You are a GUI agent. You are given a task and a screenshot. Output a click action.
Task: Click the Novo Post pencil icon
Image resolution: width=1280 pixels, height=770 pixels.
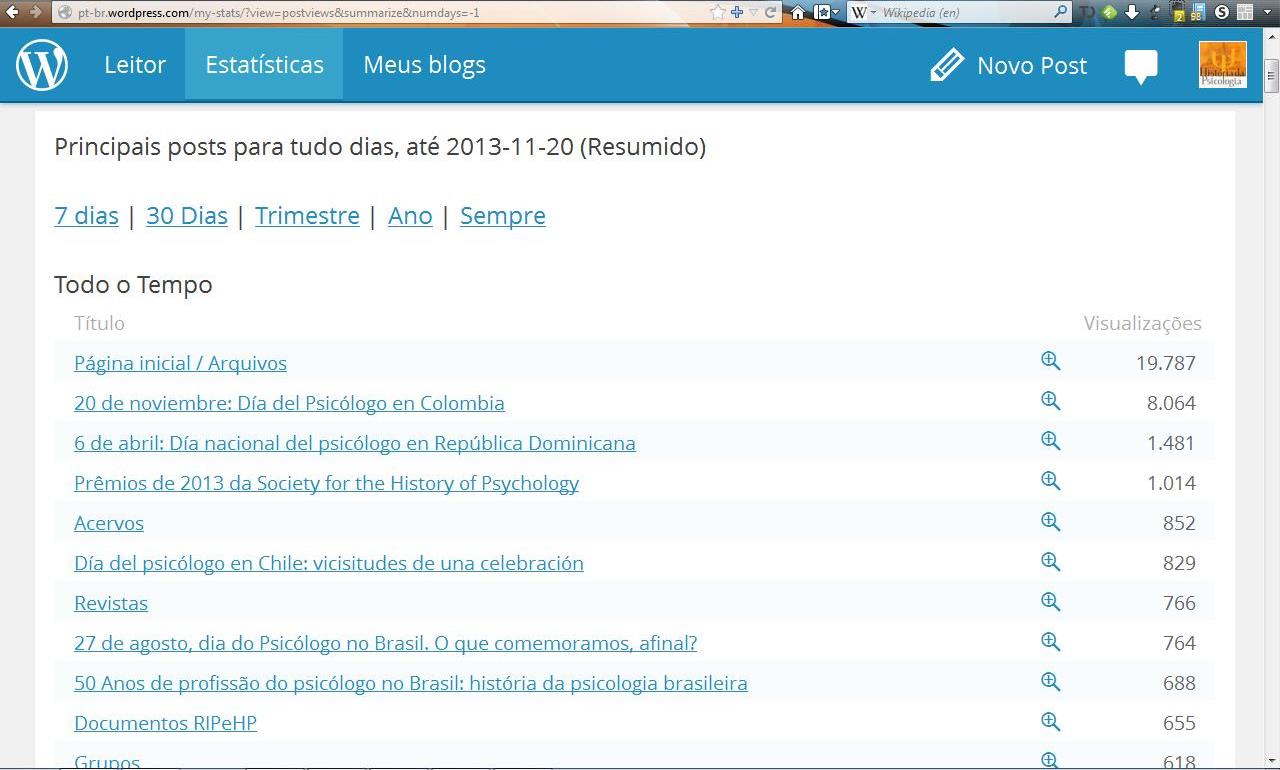point(946,65)
